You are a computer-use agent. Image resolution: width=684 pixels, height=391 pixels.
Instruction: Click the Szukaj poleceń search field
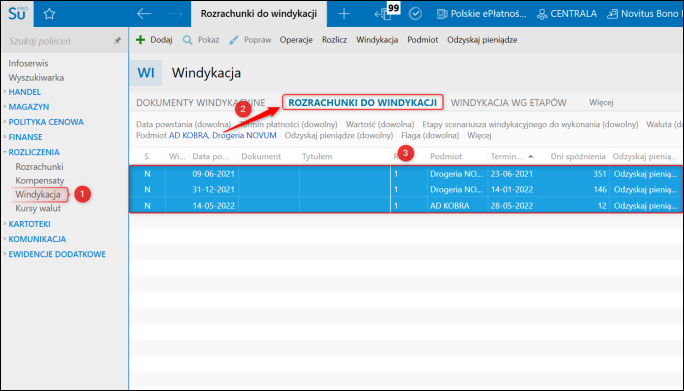59,41
